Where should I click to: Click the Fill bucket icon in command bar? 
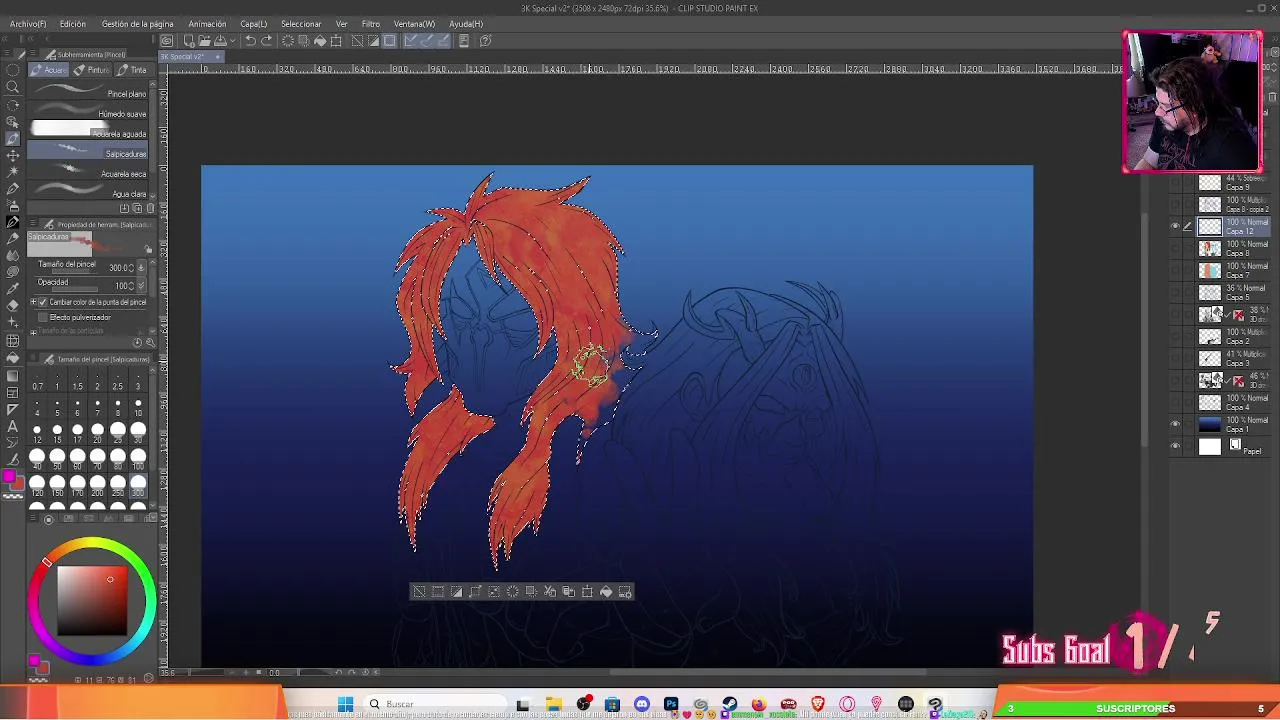(320, 41)
